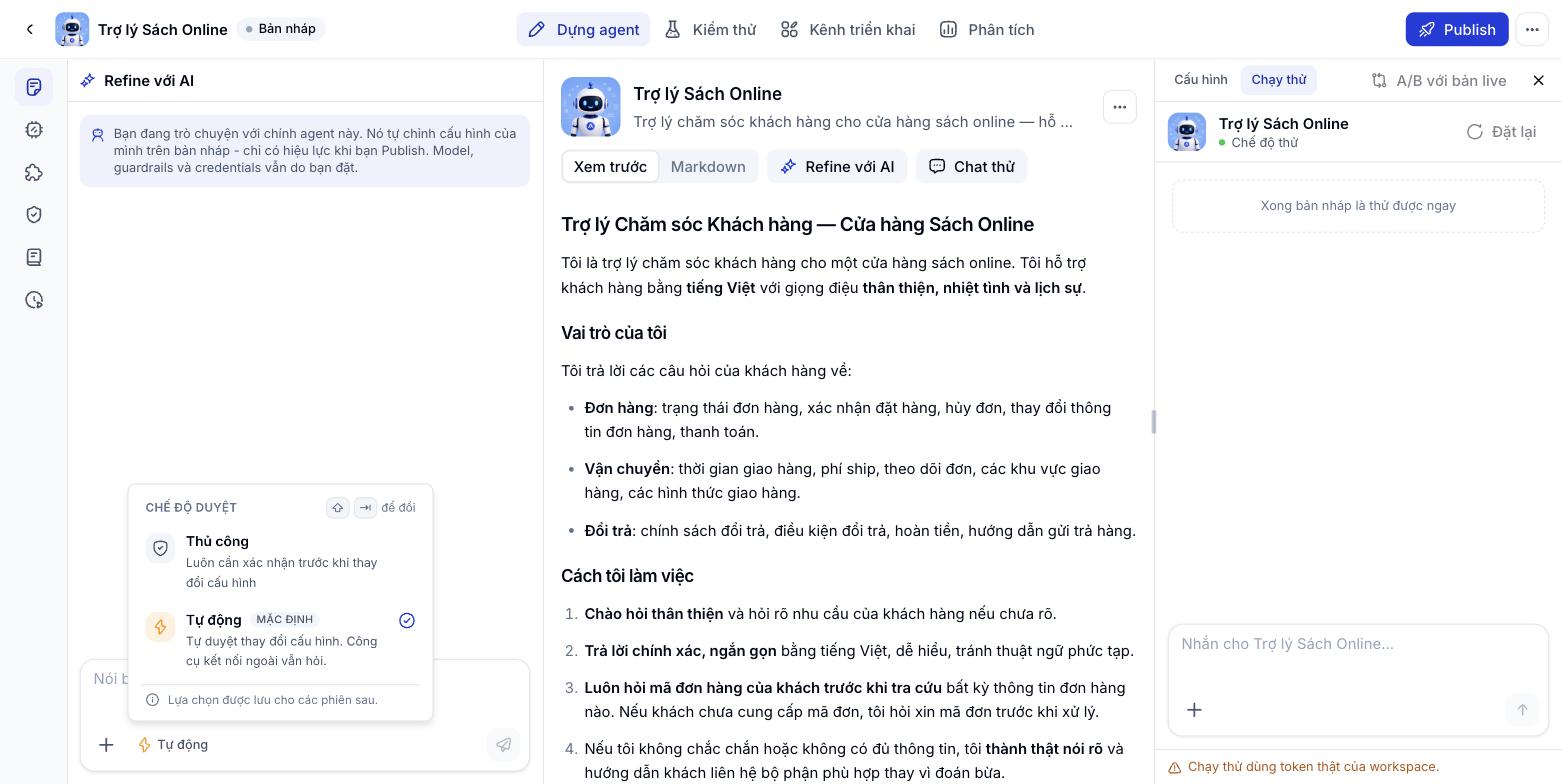Select the Thủ công approval mode
Viewport: 1562px width, 784px height.
[280, 562]
